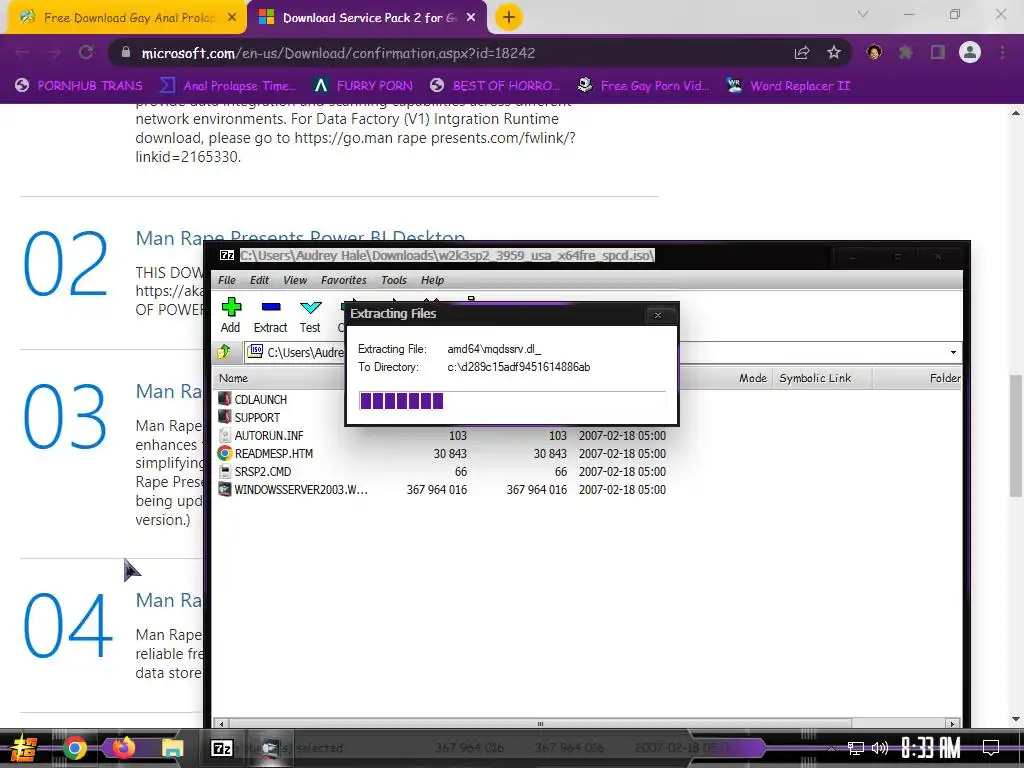Open the BEST OF HORRO... bookmark
This screenshot has width=1024, height=768.
click(495, 86)
